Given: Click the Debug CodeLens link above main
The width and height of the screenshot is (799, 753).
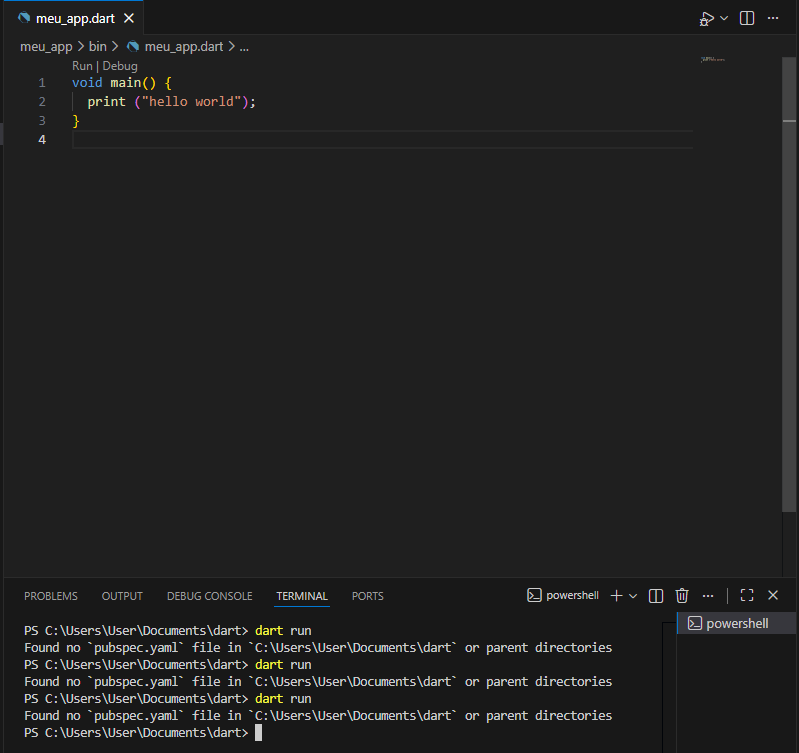Looking at the screenshot, I should point(119,66).
